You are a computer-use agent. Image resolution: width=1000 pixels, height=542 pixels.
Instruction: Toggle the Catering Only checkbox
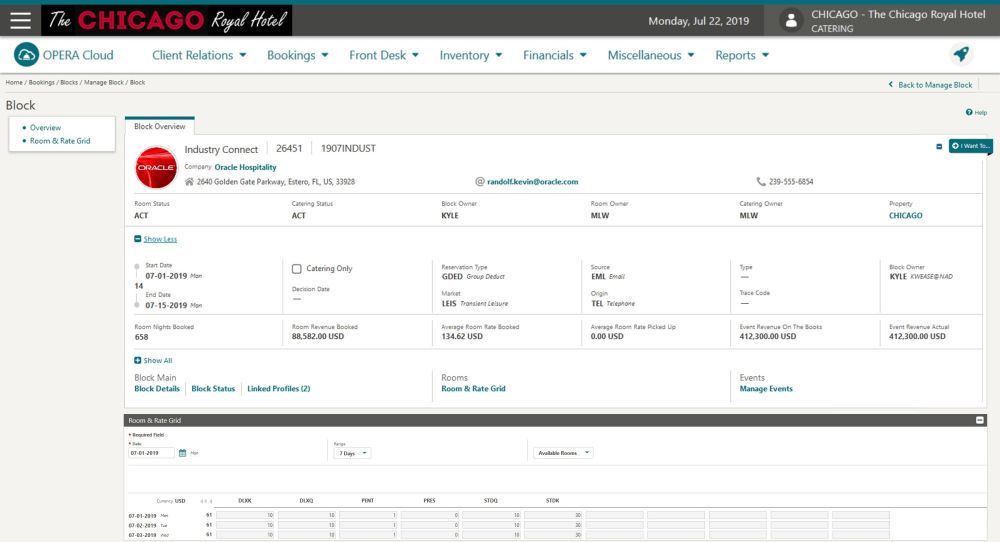pyautogui.click(x=297, y=269)
